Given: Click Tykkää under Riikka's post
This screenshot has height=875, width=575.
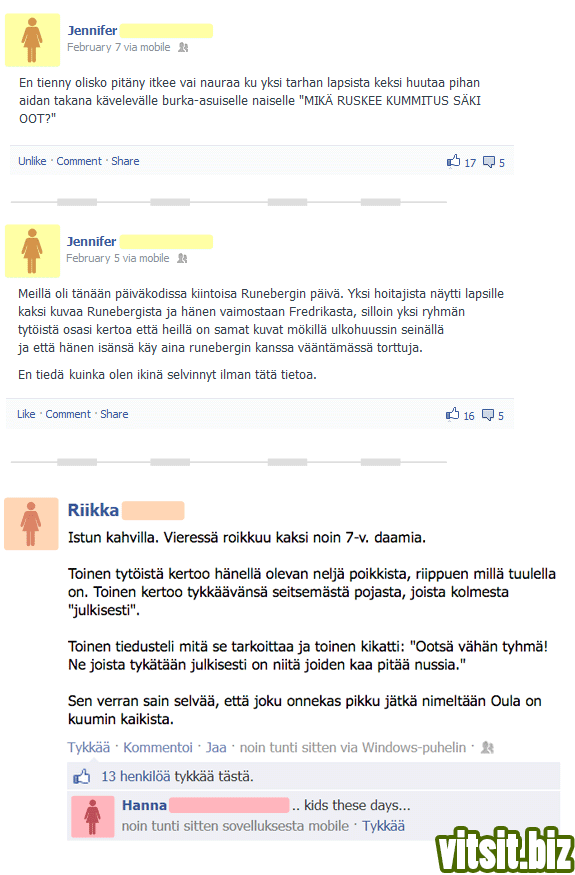Looking at the screenshot, I should click(x=89, y=747).
